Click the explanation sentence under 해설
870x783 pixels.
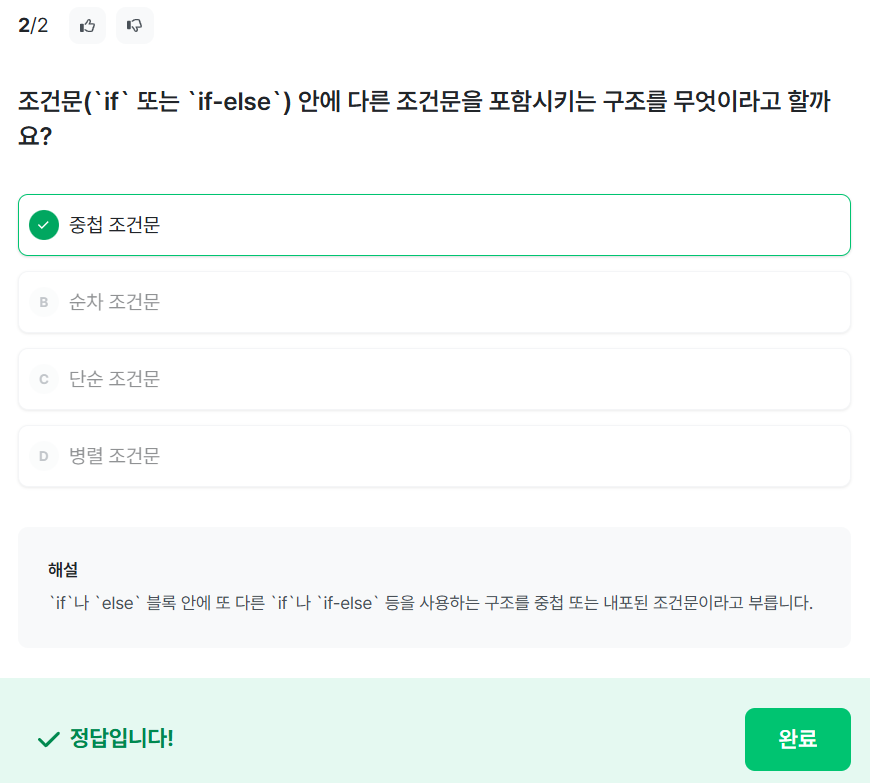(x=430, y=604)
